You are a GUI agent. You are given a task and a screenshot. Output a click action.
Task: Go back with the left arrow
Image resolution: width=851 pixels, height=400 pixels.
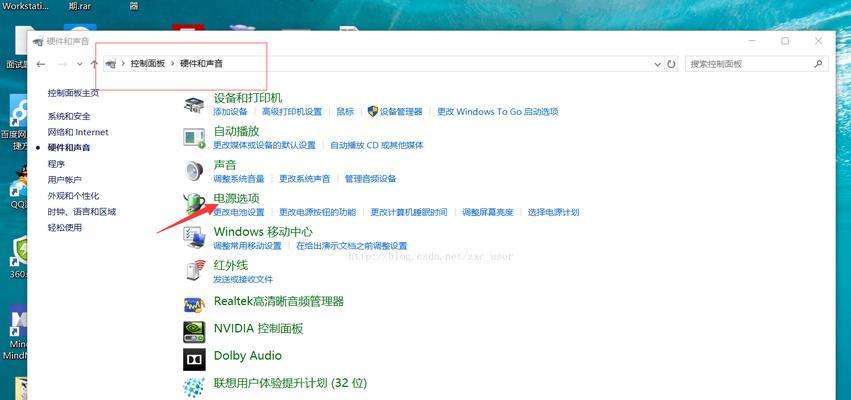point(41,64)
